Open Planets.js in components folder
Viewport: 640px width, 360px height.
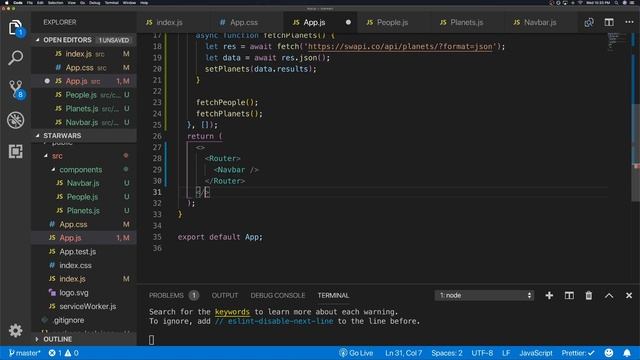click(84, 211)
